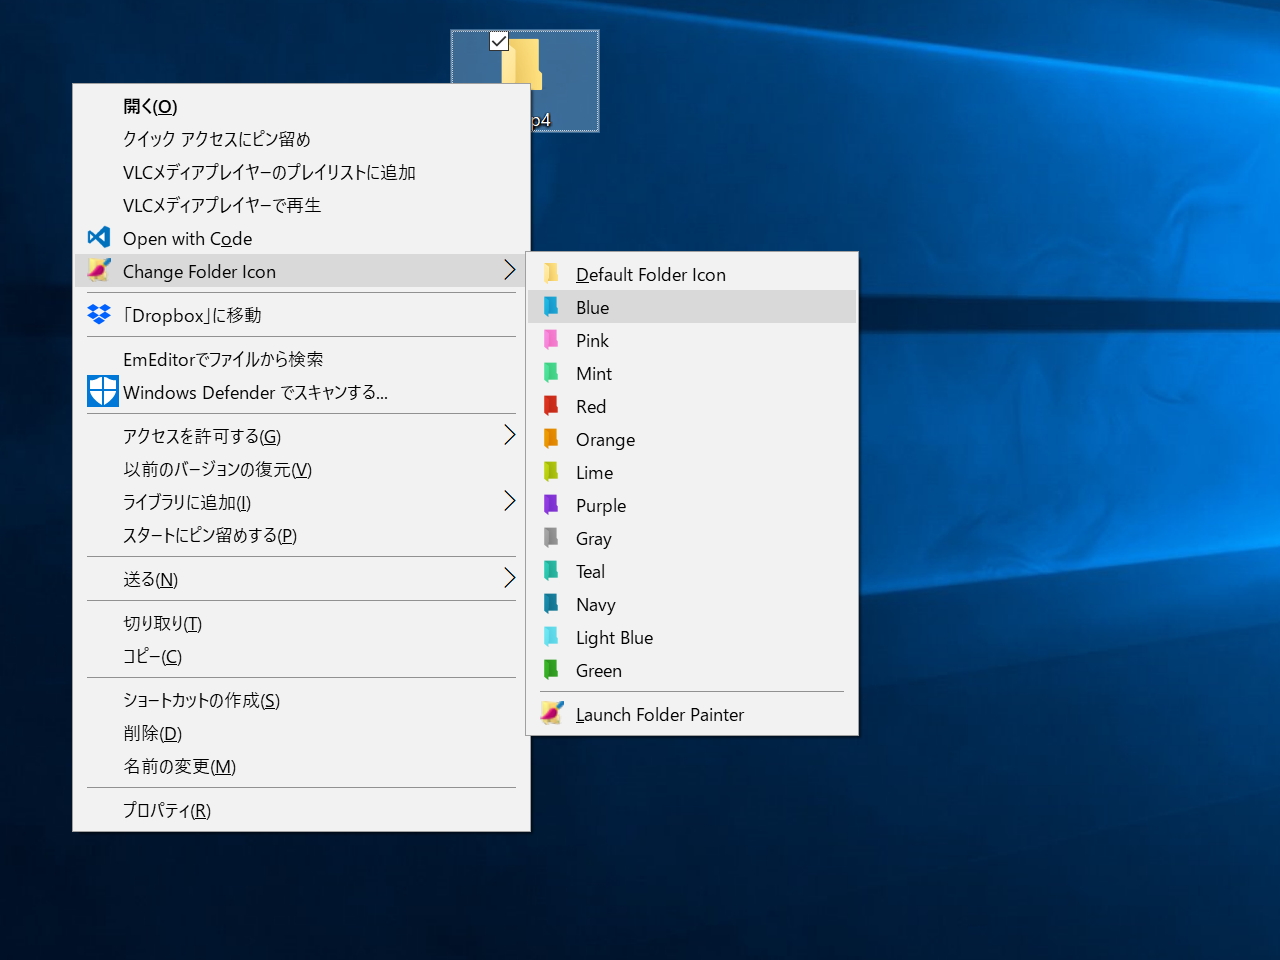This screenshot has width=1280, height=960.
Task: Click the Dropbox logo icon
Action: pyautogui.click(x=99, y=314)
